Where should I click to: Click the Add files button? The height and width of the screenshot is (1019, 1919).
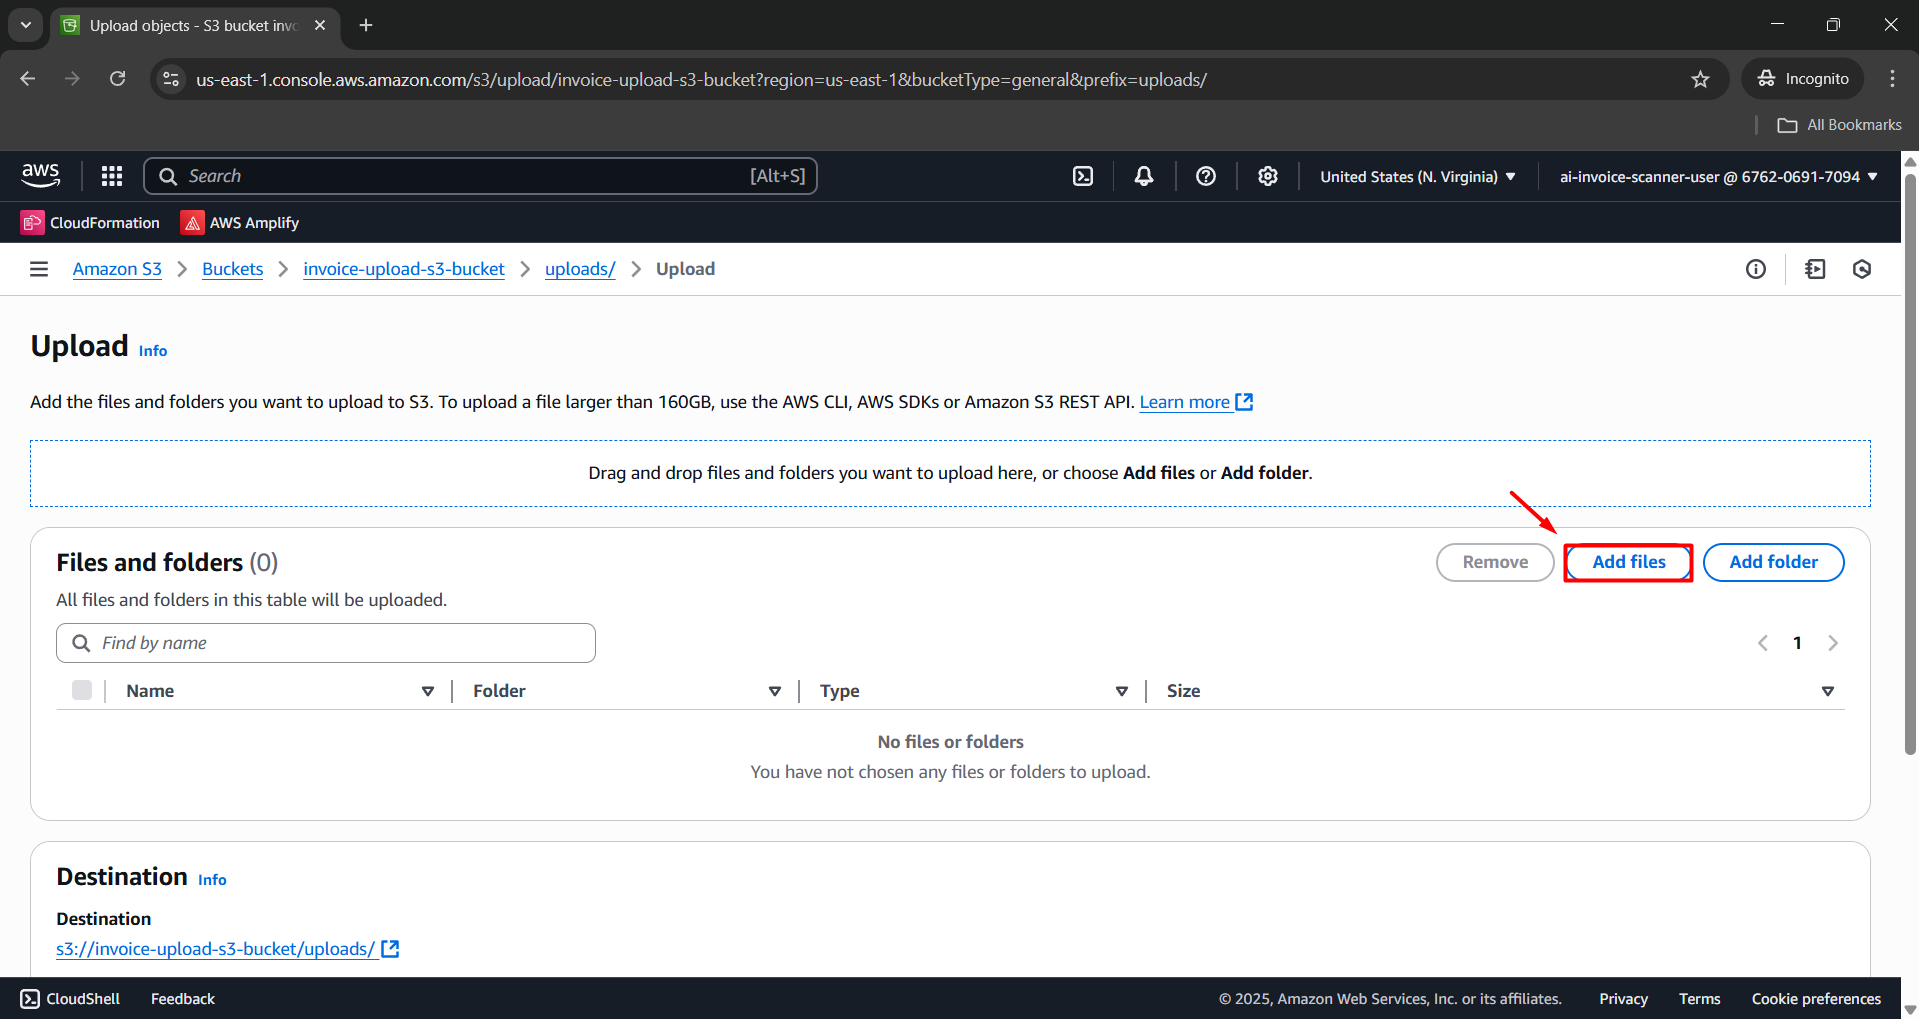click(x=1627, y=561)
